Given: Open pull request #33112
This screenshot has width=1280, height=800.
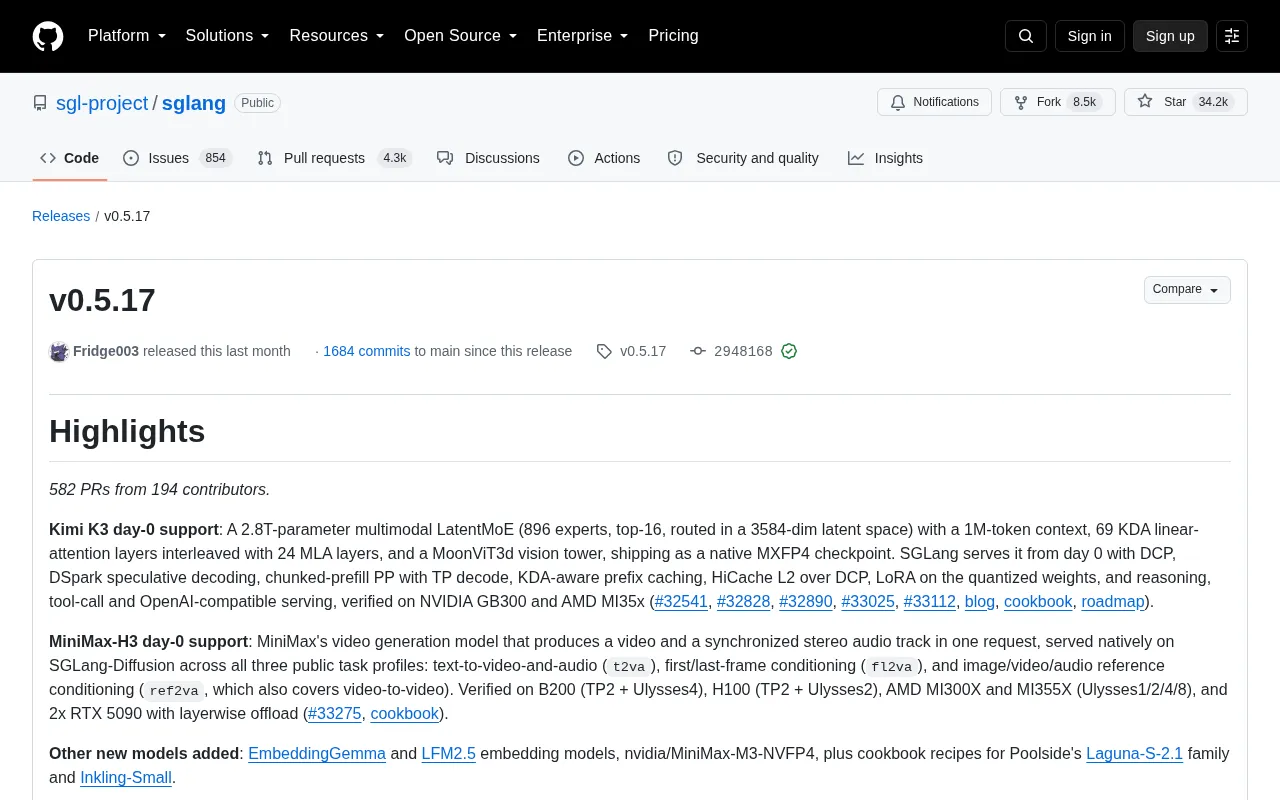Looking at the screenshot, I should point(930,601).
